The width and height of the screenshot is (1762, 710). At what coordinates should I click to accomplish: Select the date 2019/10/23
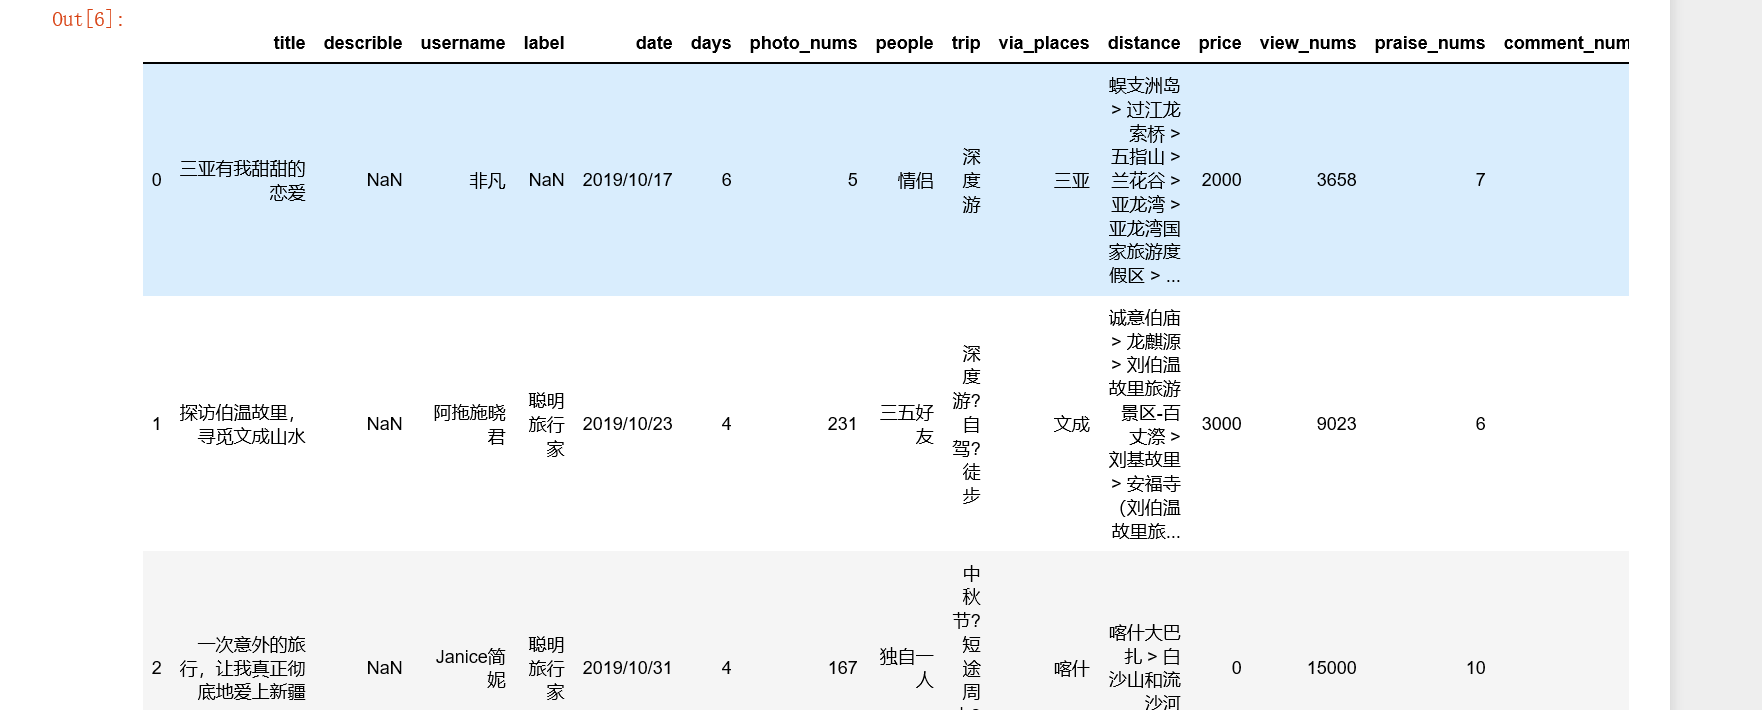point(627,424)
